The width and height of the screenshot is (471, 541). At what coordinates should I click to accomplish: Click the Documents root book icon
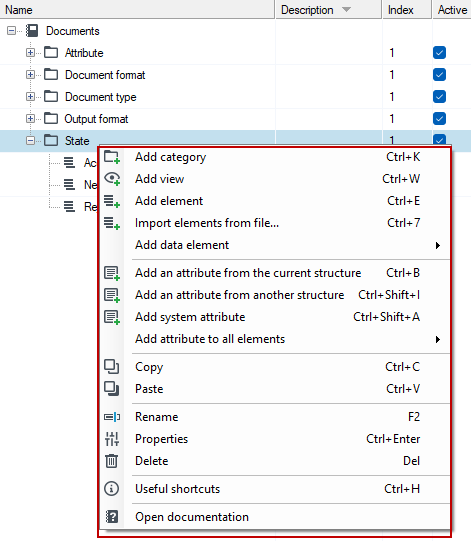[32, 31]
